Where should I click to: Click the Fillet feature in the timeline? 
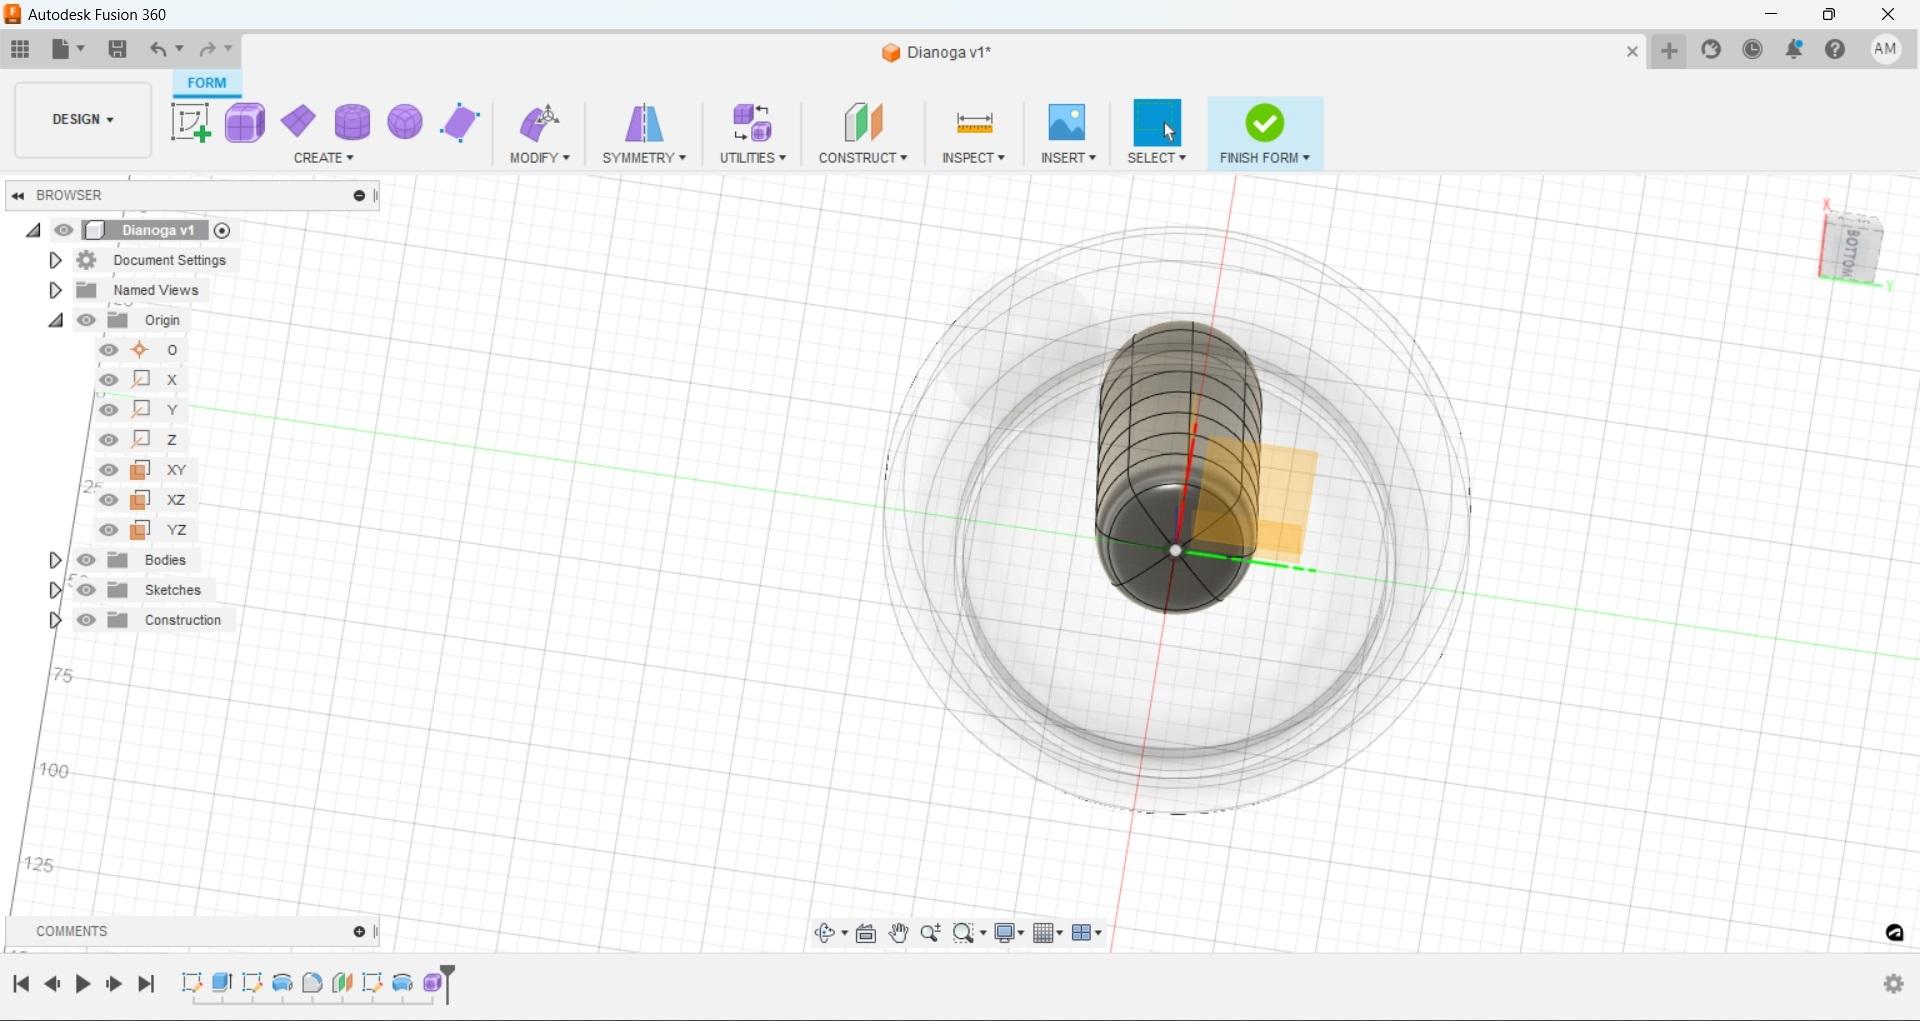coord(312,983)
